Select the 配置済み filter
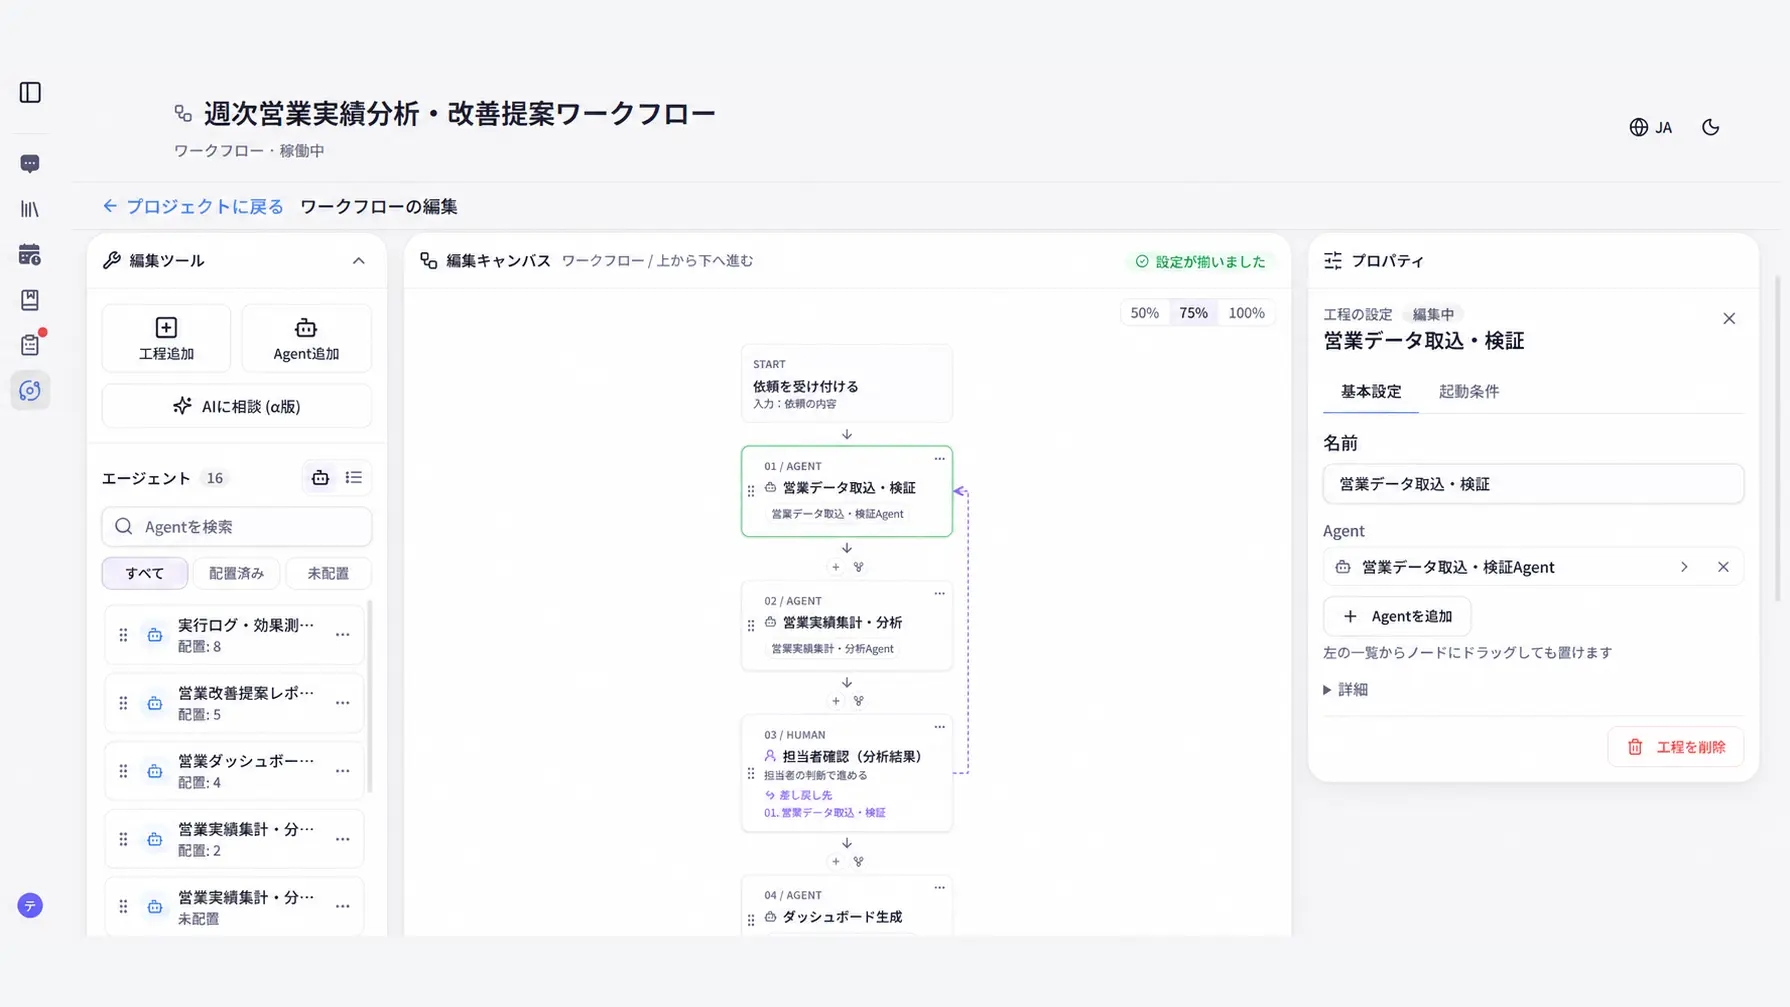1790x1007 pixels. coord(236,573)
